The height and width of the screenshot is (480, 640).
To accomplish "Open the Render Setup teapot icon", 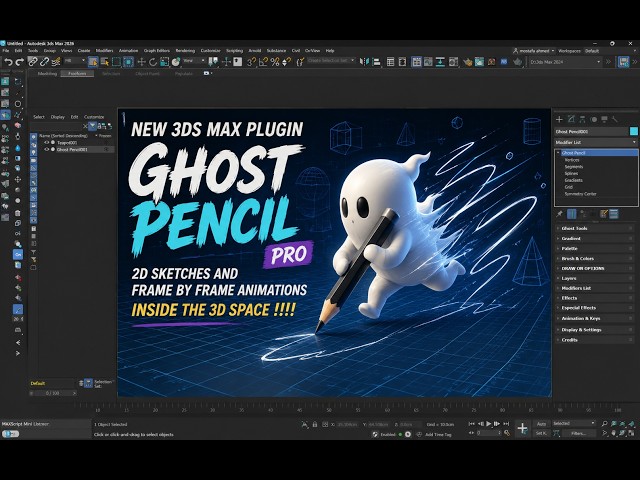I will pos(468,62).
